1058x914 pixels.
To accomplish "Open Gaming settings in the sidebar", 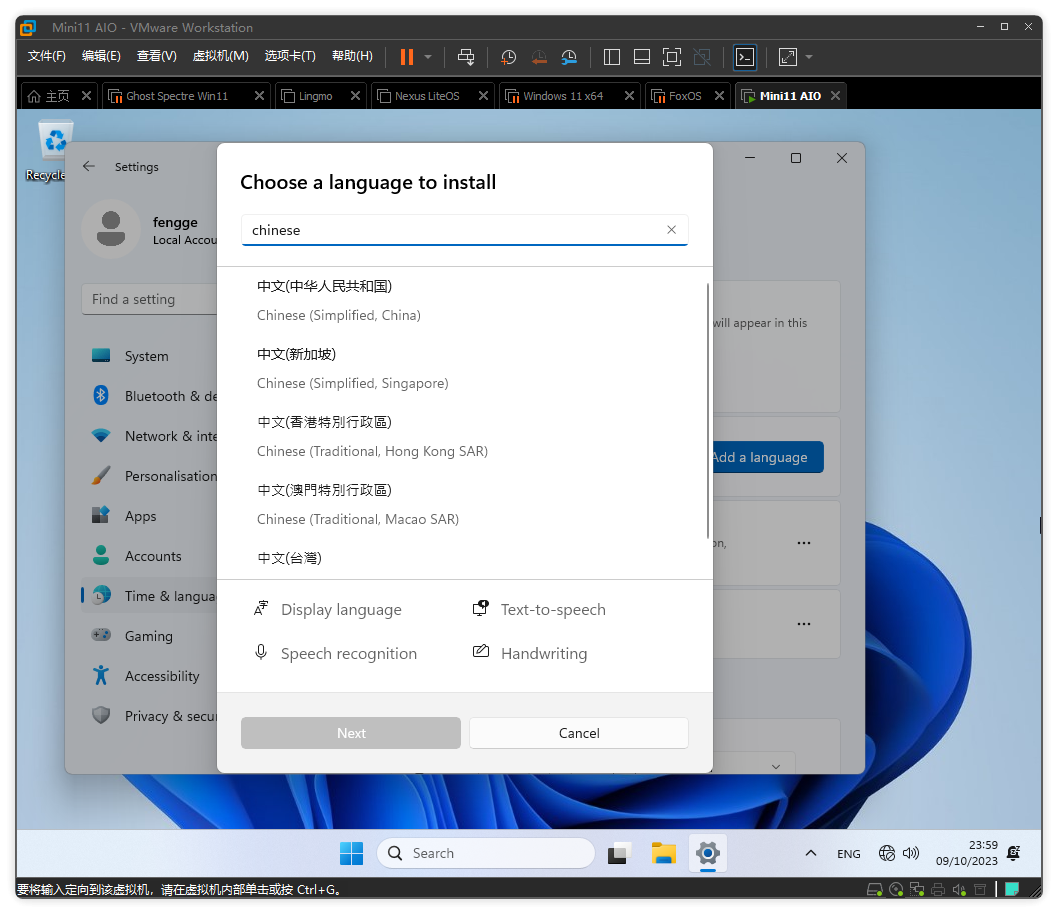I will coord(148,636).
